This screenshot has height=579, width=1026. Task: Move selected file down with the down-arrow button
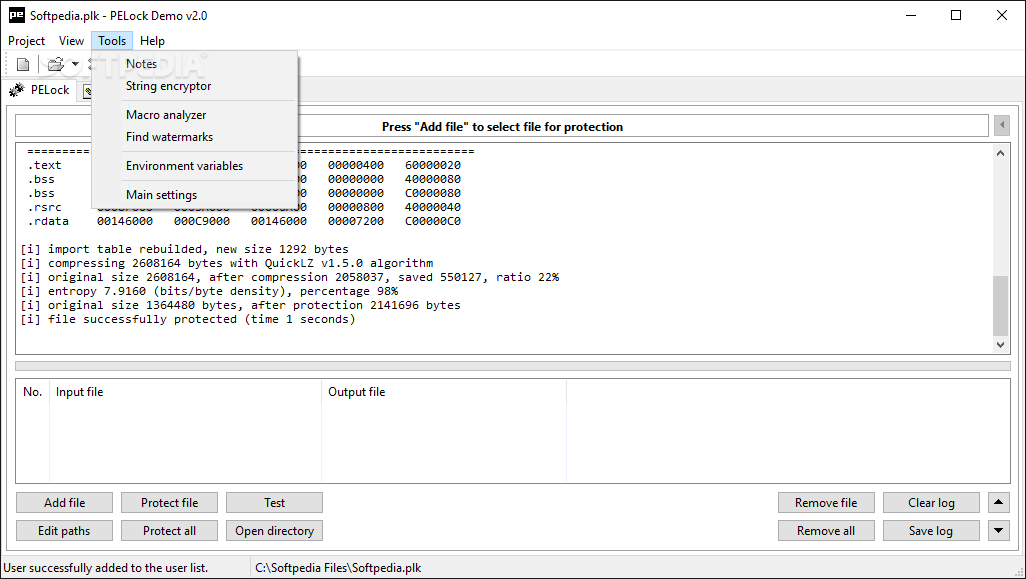click(x=999, y=531)
